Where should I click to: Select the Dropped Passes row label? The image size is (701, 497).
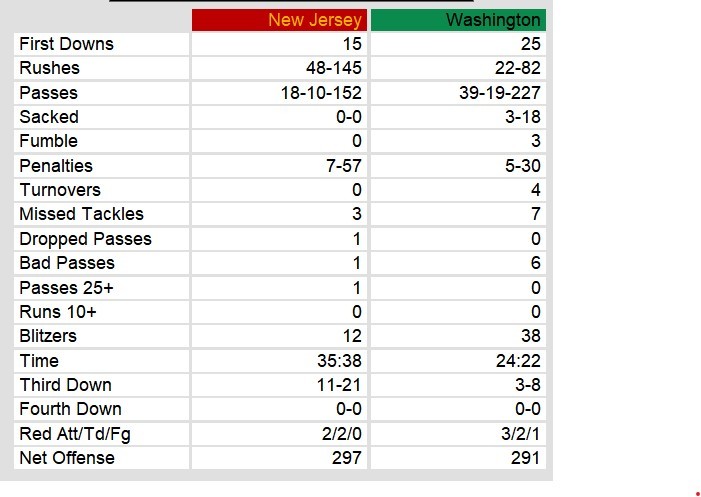tap(86, 239)
